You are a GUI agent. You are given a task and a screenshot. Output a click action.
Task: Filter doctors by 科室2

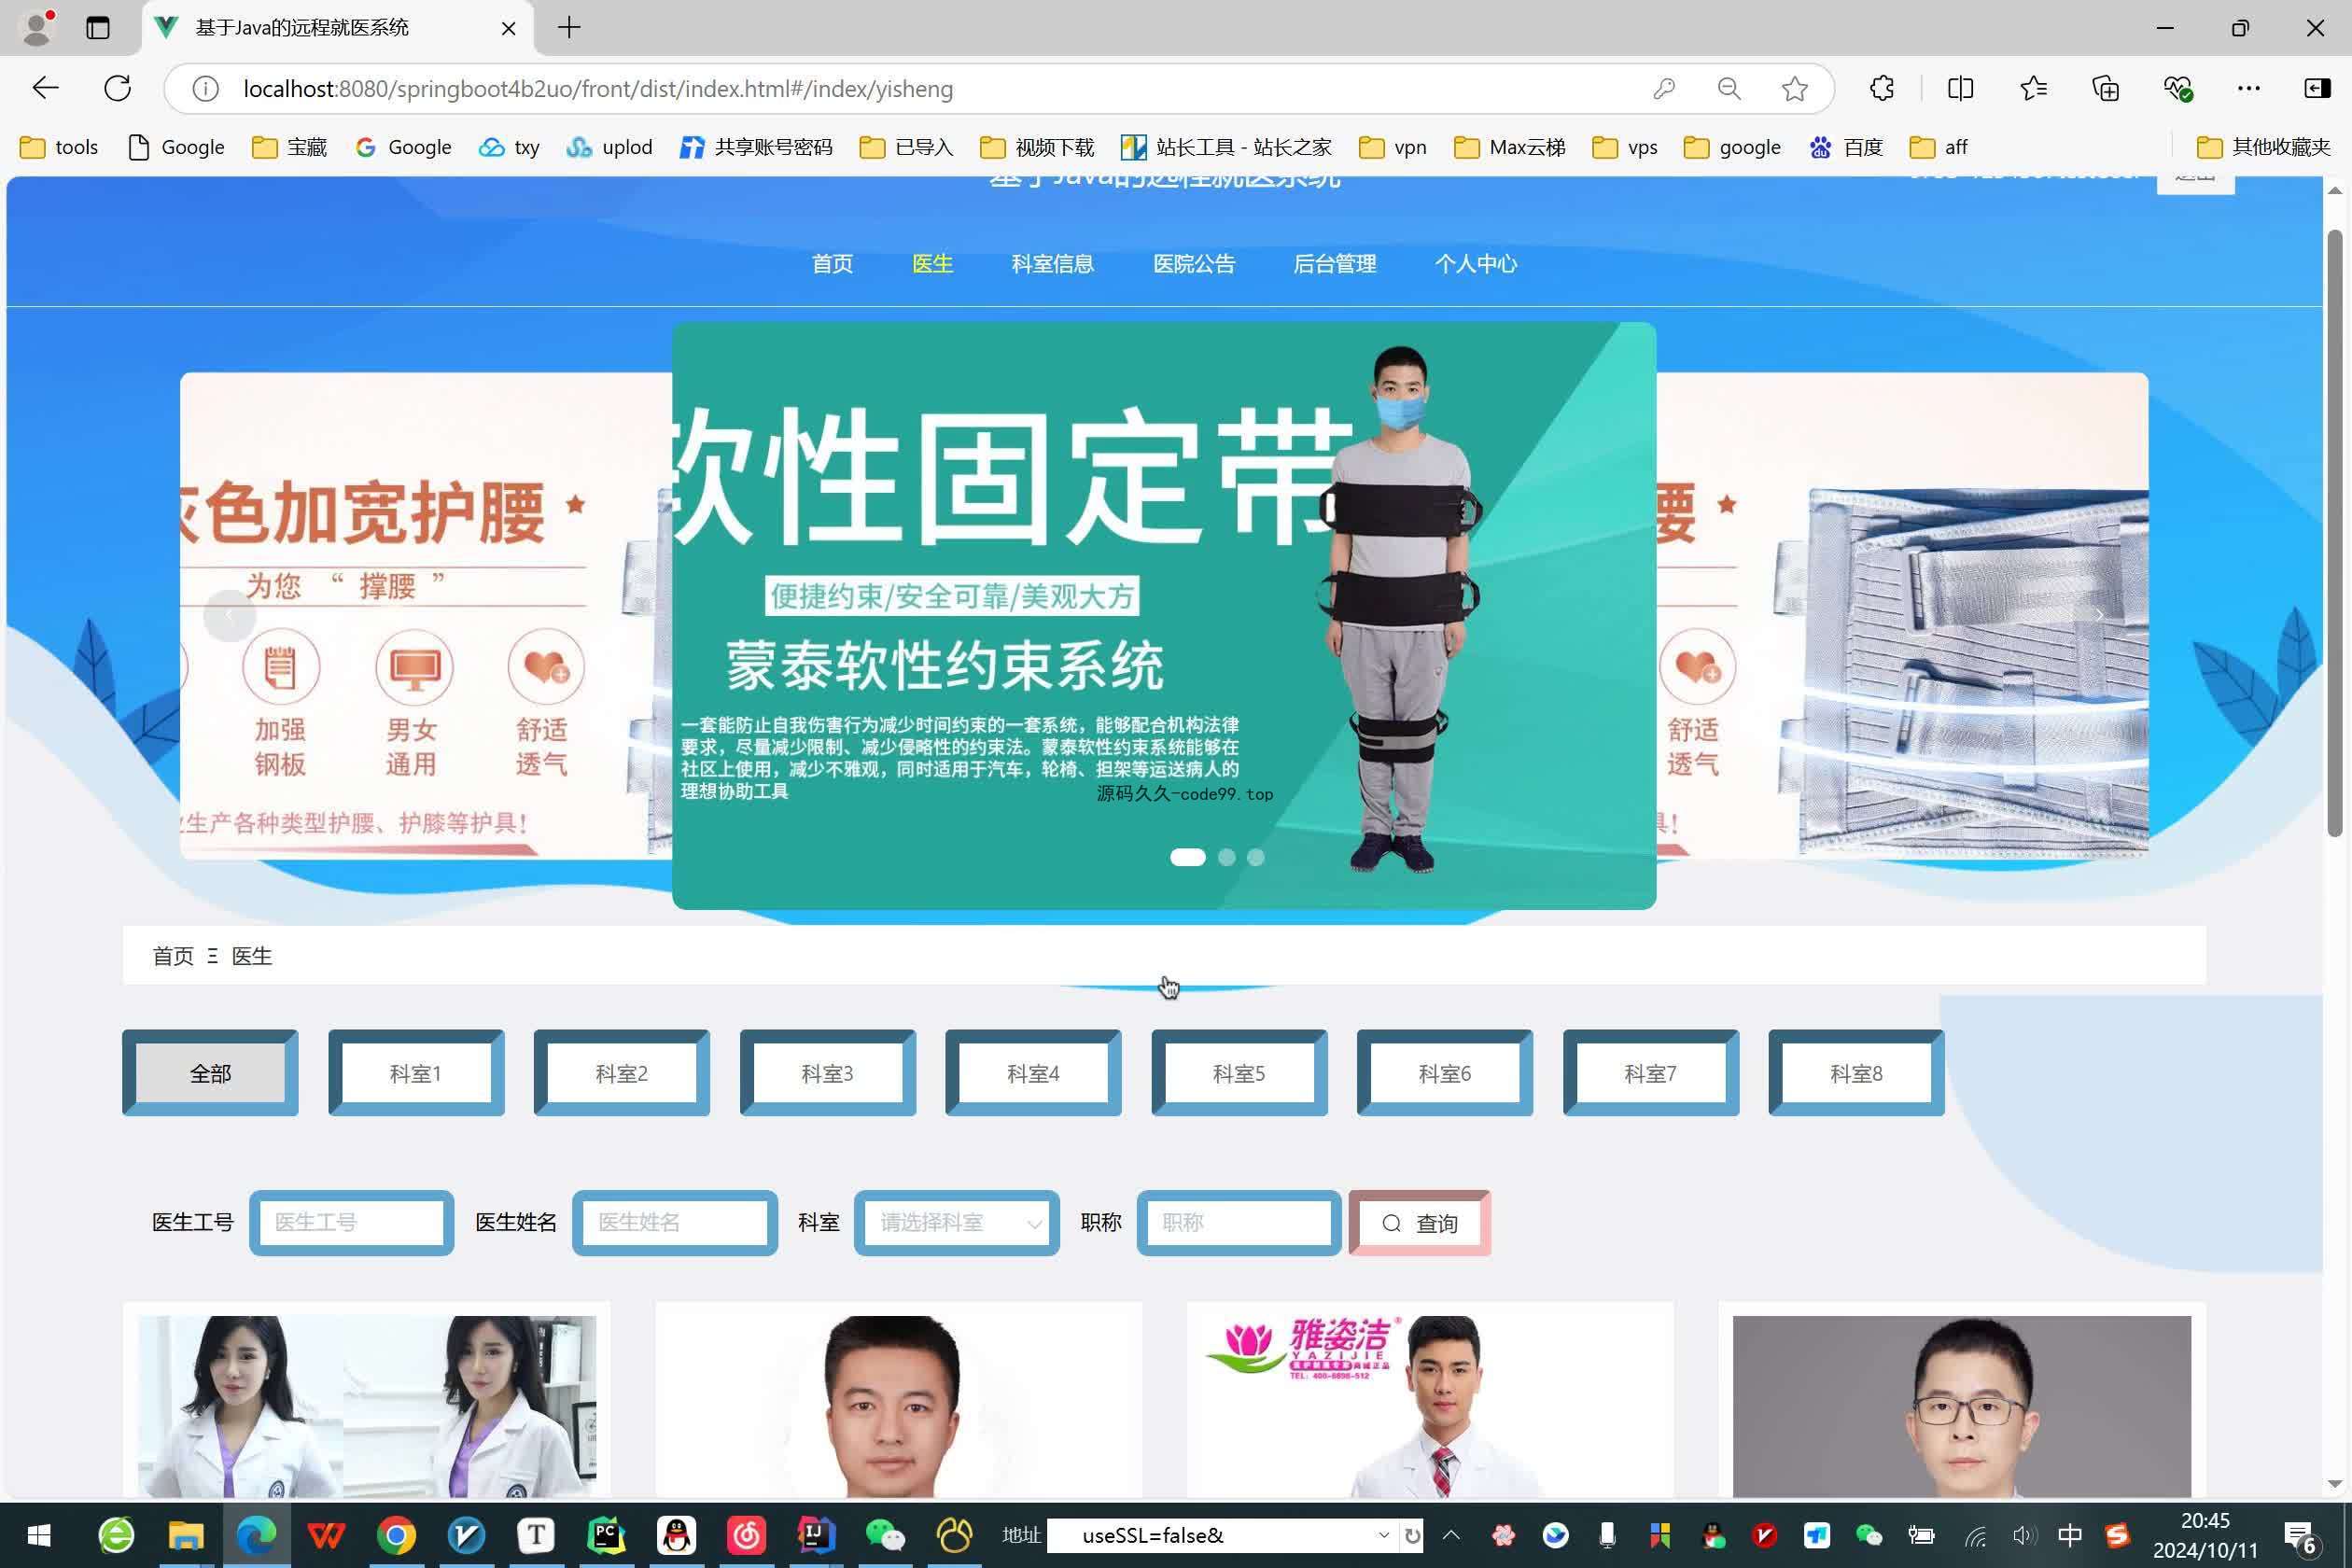(x=622, y=1073)
